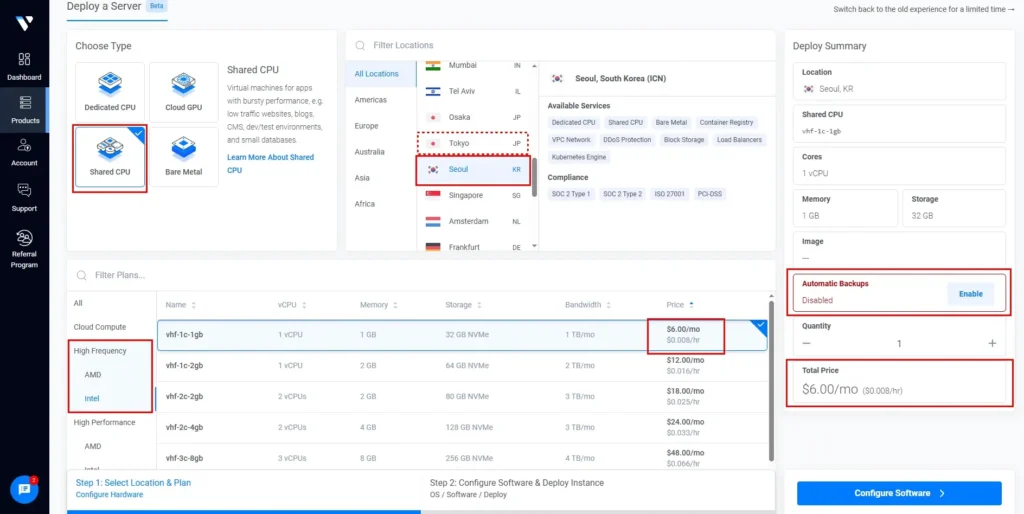Choose the Singapore location row
This screenshot has width=1024, height=514.
point(475,195)
